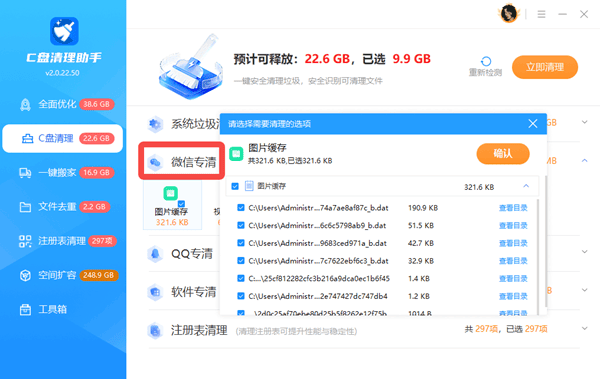Image resolution: width=600 pixels, height=379 pixels.
Task: Click the QQ专清 section title
Action: point(192,254)
